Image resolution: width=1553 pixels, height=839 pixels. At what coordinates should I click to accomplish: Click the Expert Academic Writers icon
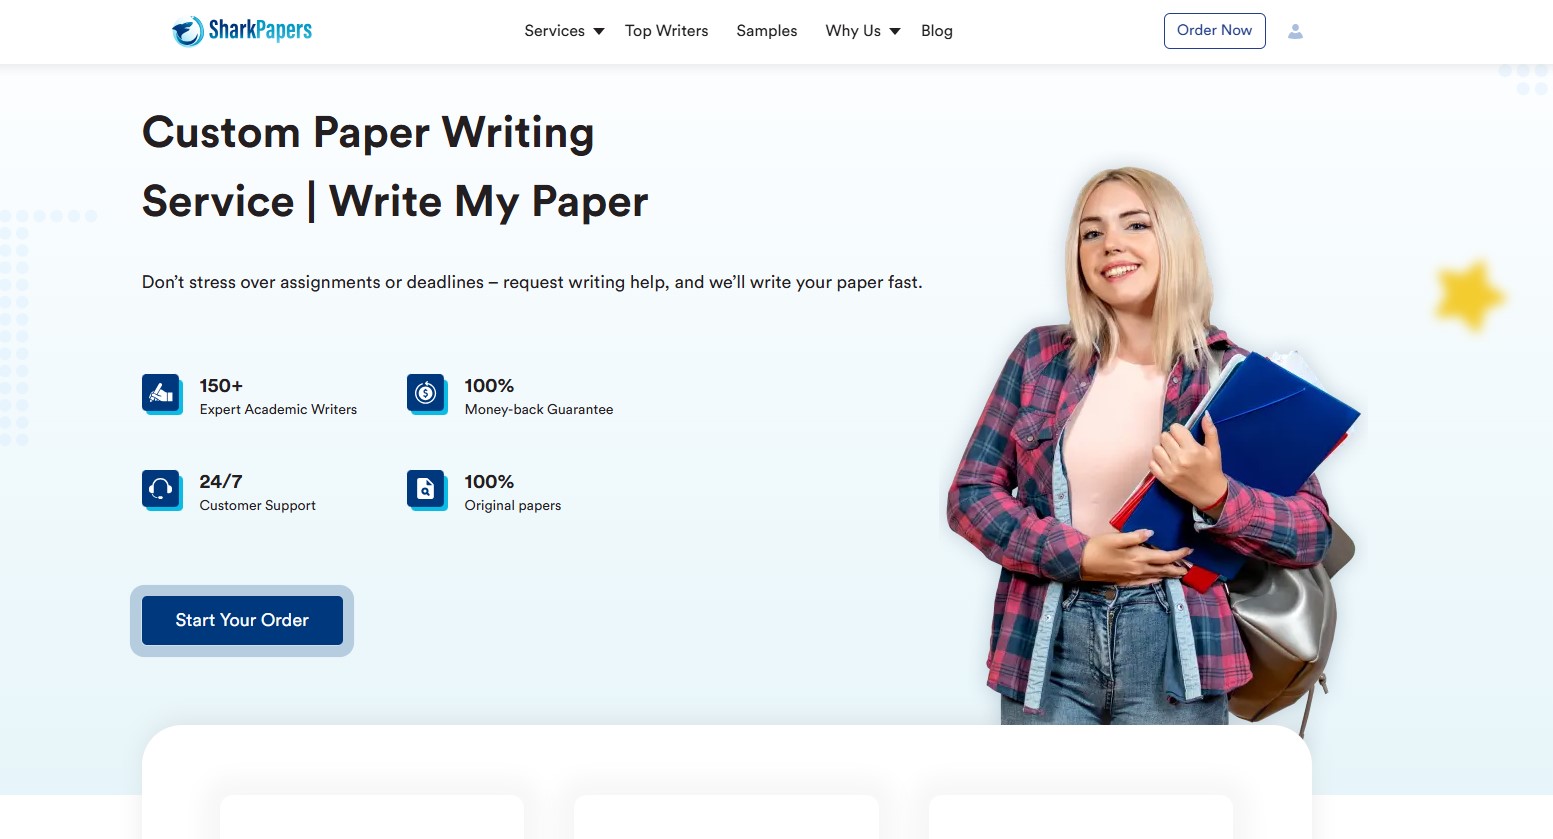point(162,394)
